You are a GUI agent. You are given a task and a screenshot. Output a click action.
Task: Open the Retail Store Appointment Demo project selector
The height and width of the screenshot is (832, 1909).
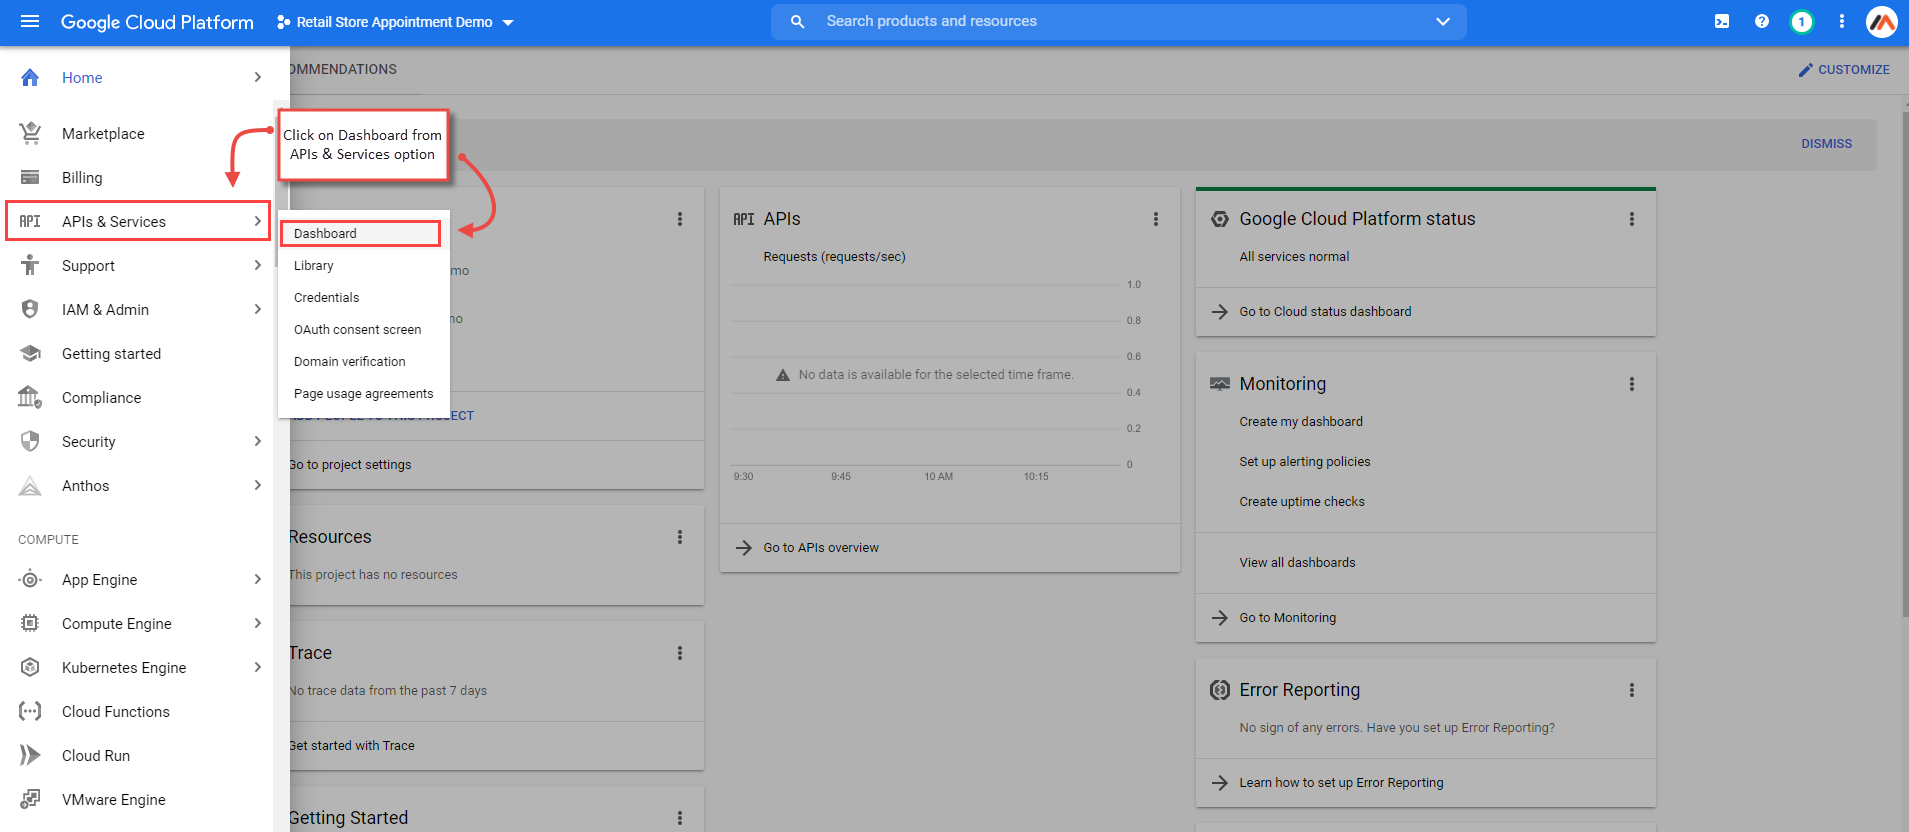395,22
